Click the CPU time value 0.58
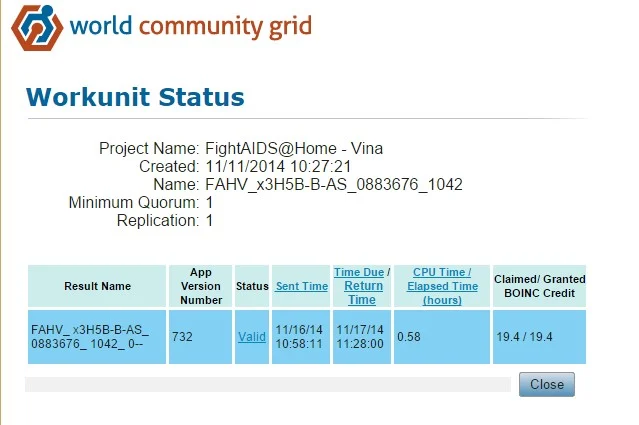The height and width of the screenshot is (425, 639). [x=409, y=337]
